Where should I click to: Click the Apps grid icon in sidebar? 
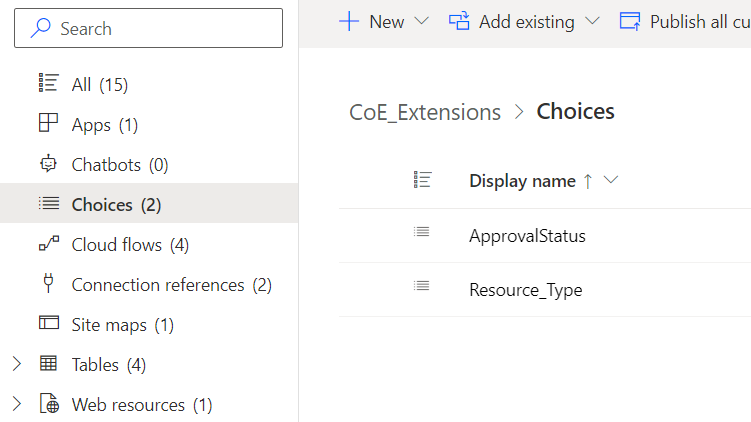48,123
